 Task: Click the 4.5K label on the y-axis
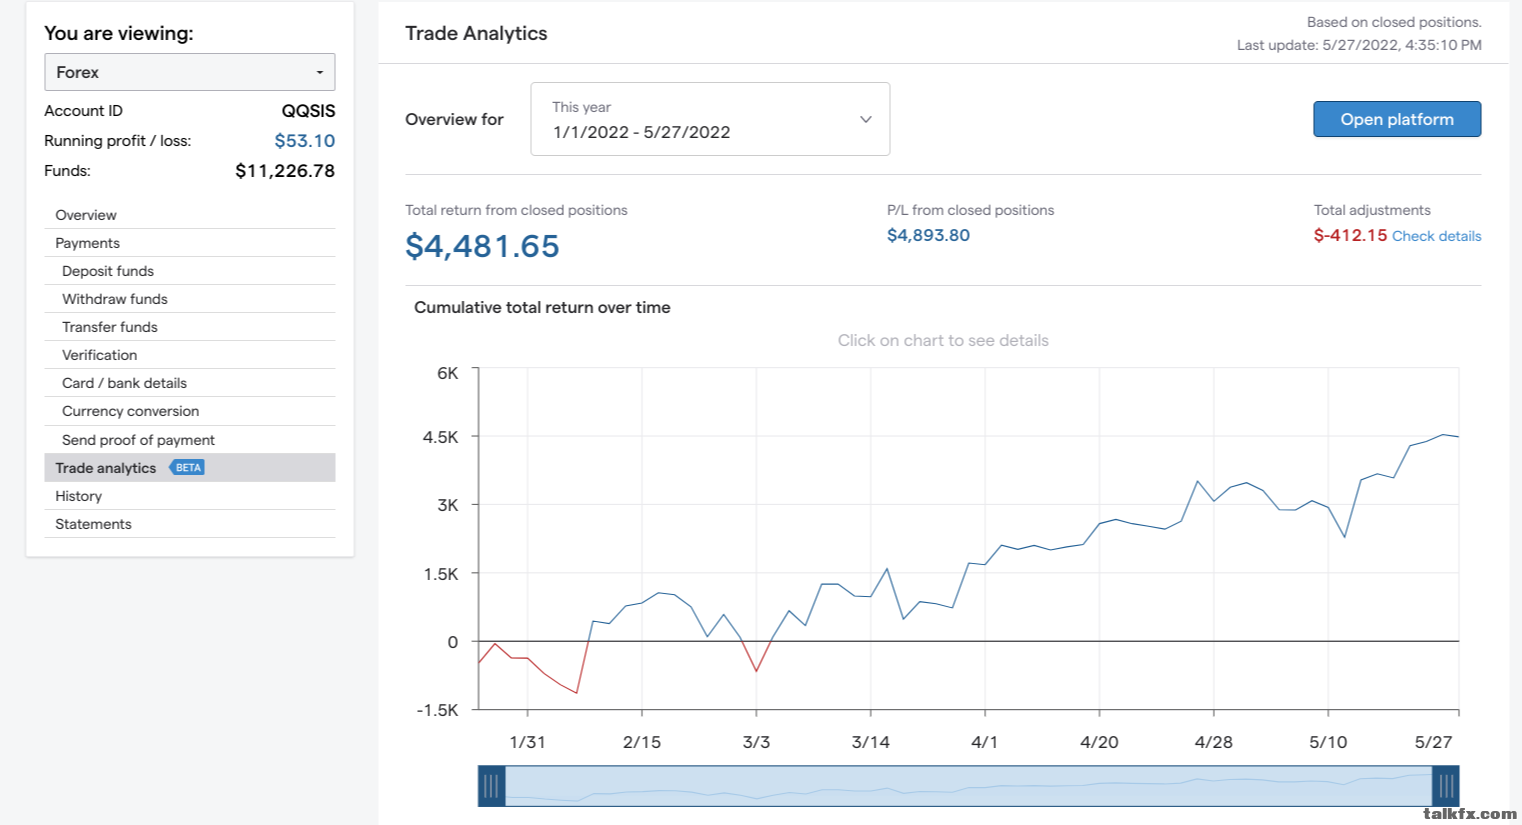pyautogui.click(x=440, y=437)
